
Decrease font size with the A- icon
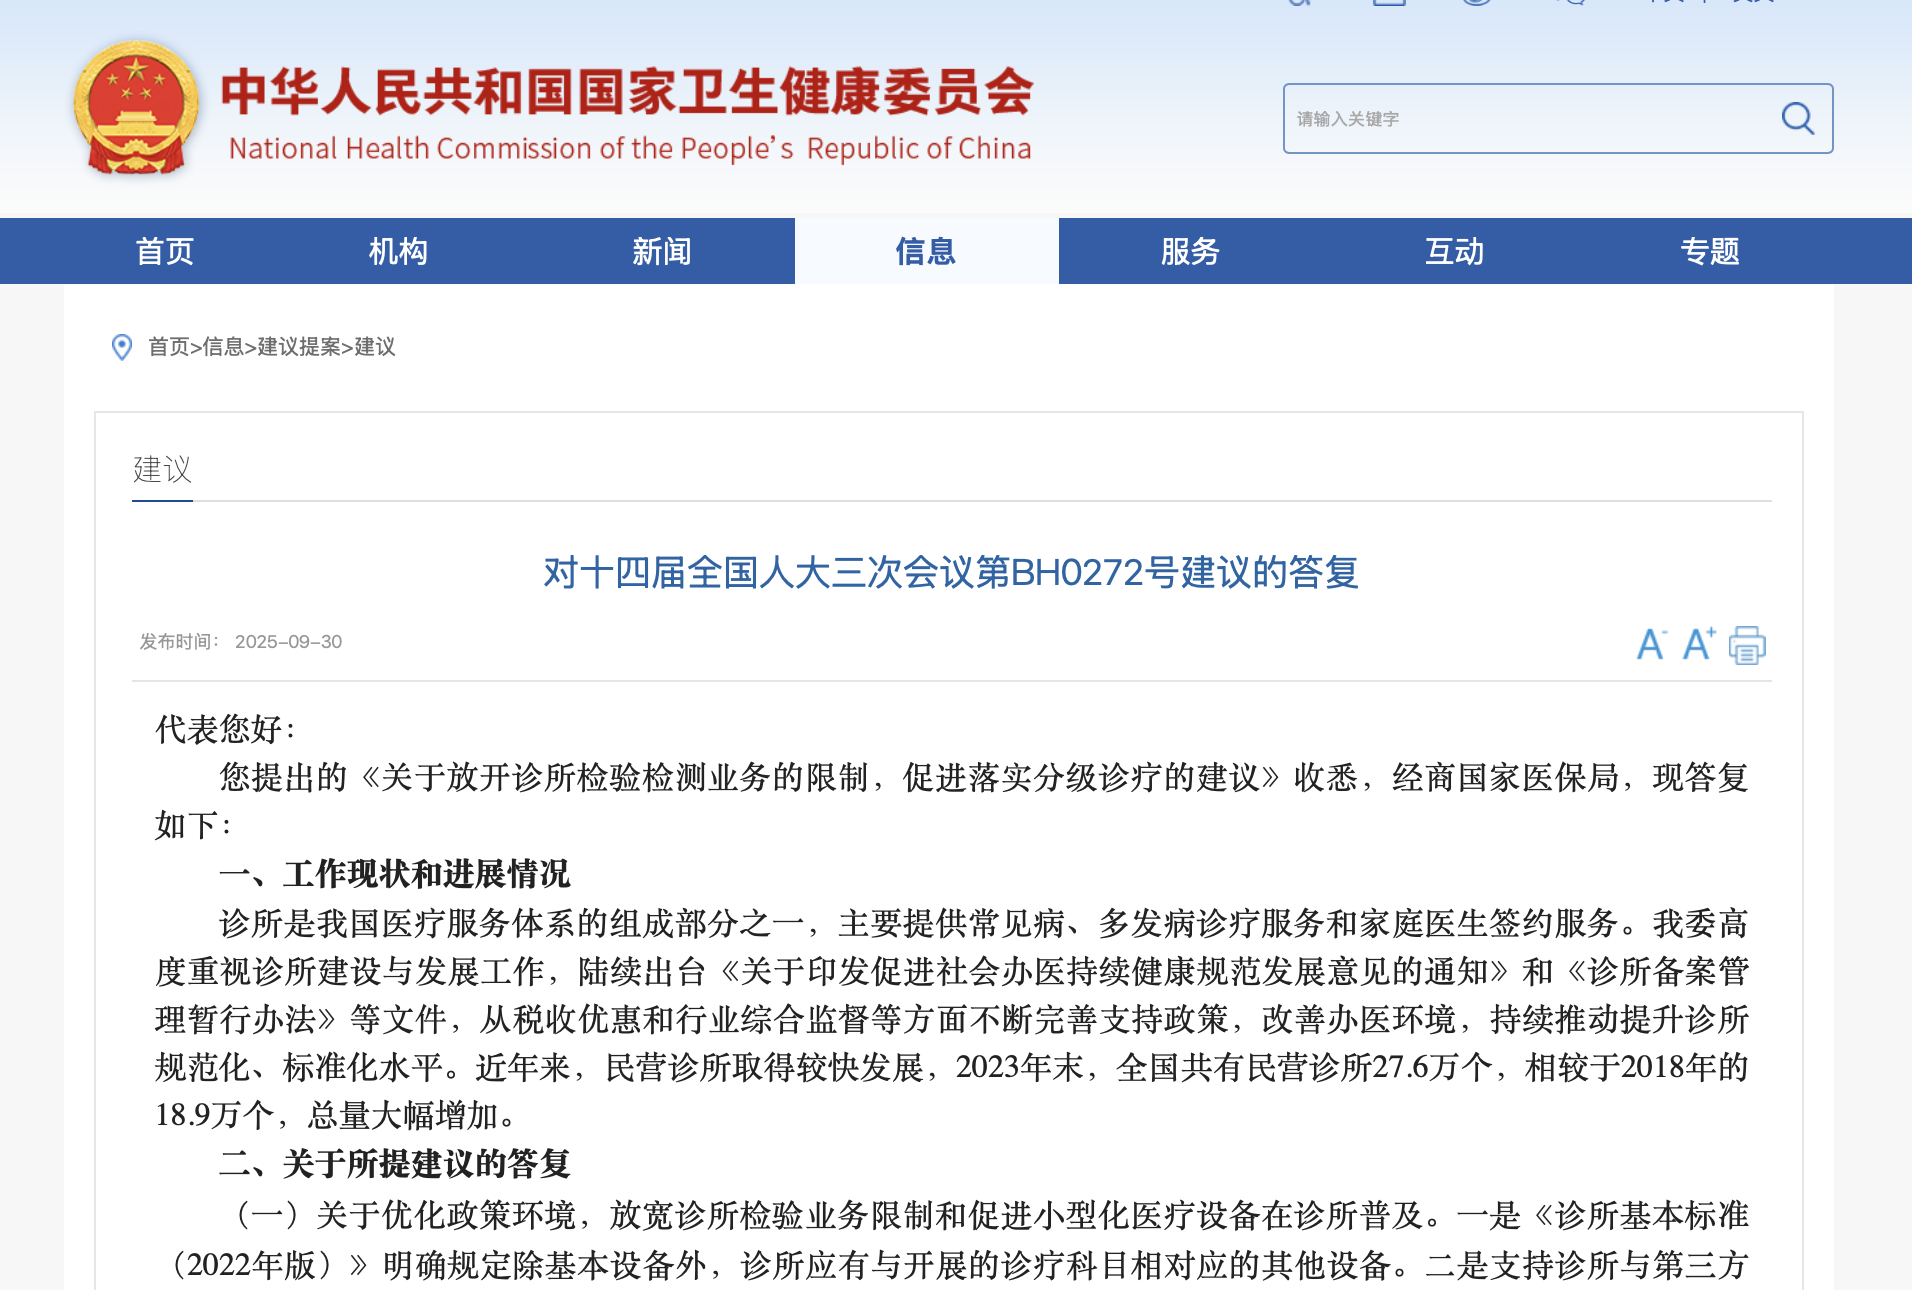[1650, 646]
